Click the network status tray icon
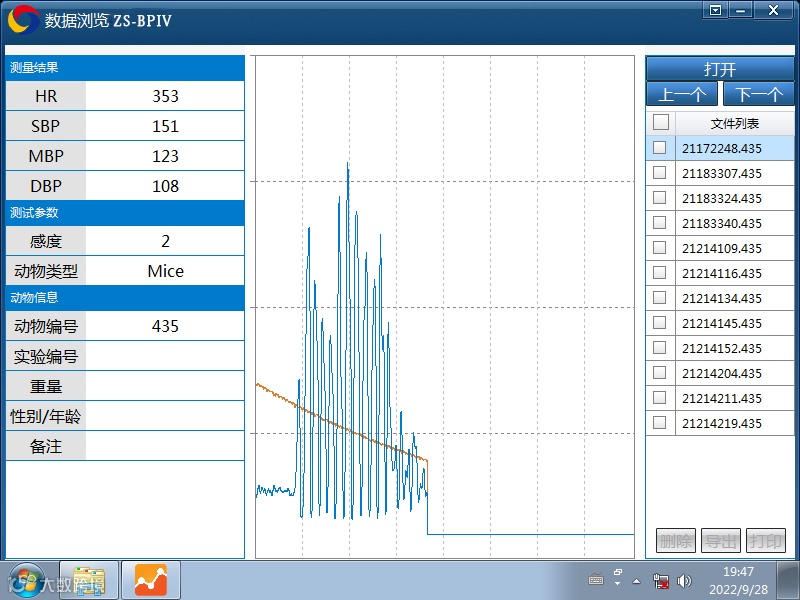 pos(661,581)
